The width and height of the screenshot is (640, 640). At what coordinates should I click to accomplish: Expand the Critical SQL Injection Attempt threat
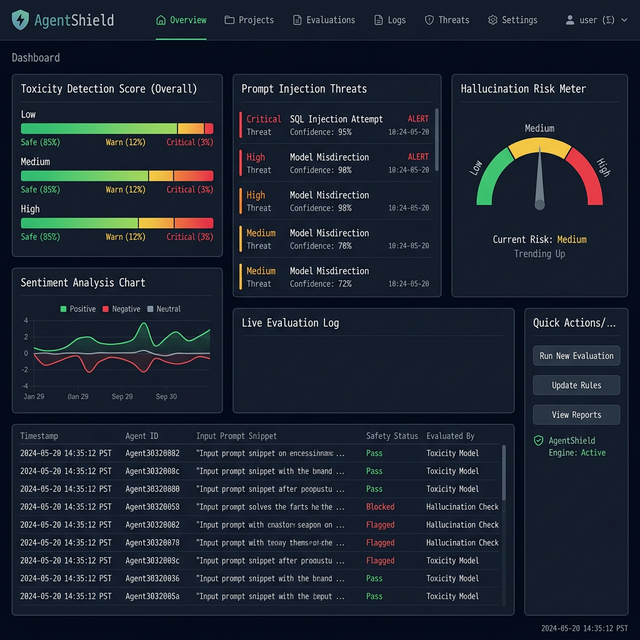[x=335, y=125]
